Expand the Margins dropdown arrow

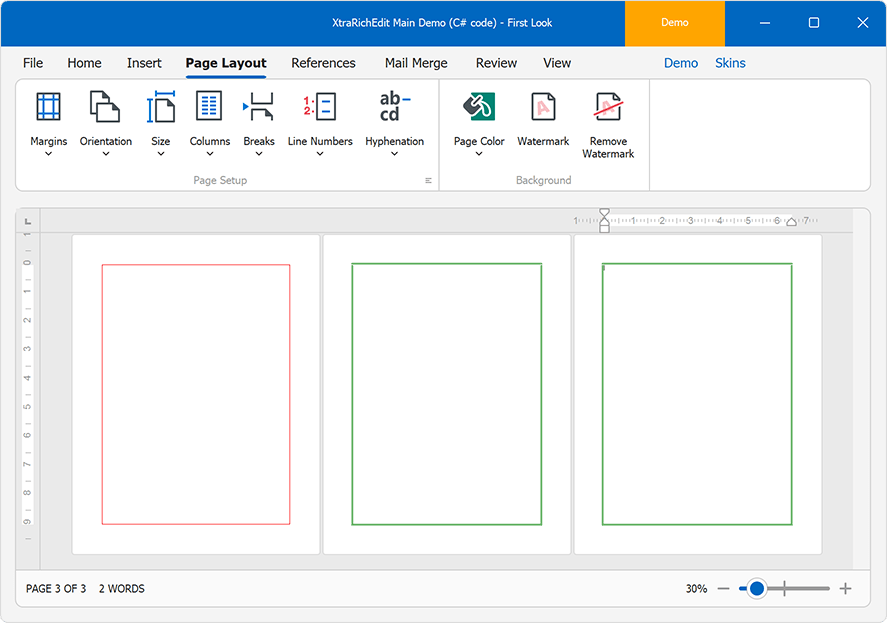tap(48, 155)
